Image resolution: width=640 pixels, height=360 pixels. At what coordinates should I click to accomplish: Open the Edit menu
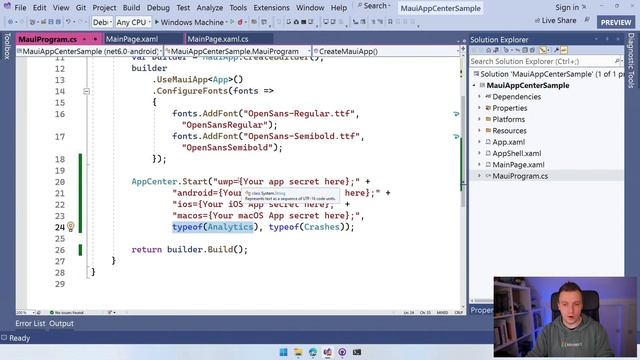click(x=40, y=7)
